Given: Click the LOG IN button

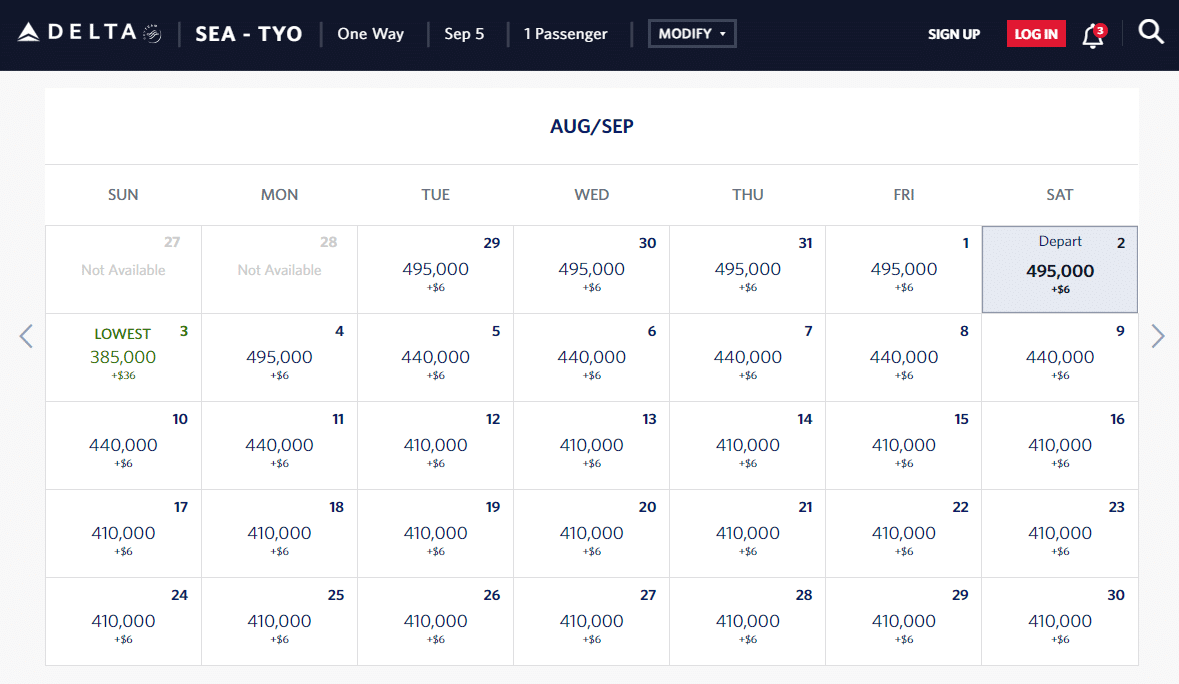Looking at the screenshot, I should tap(1036, 34).
